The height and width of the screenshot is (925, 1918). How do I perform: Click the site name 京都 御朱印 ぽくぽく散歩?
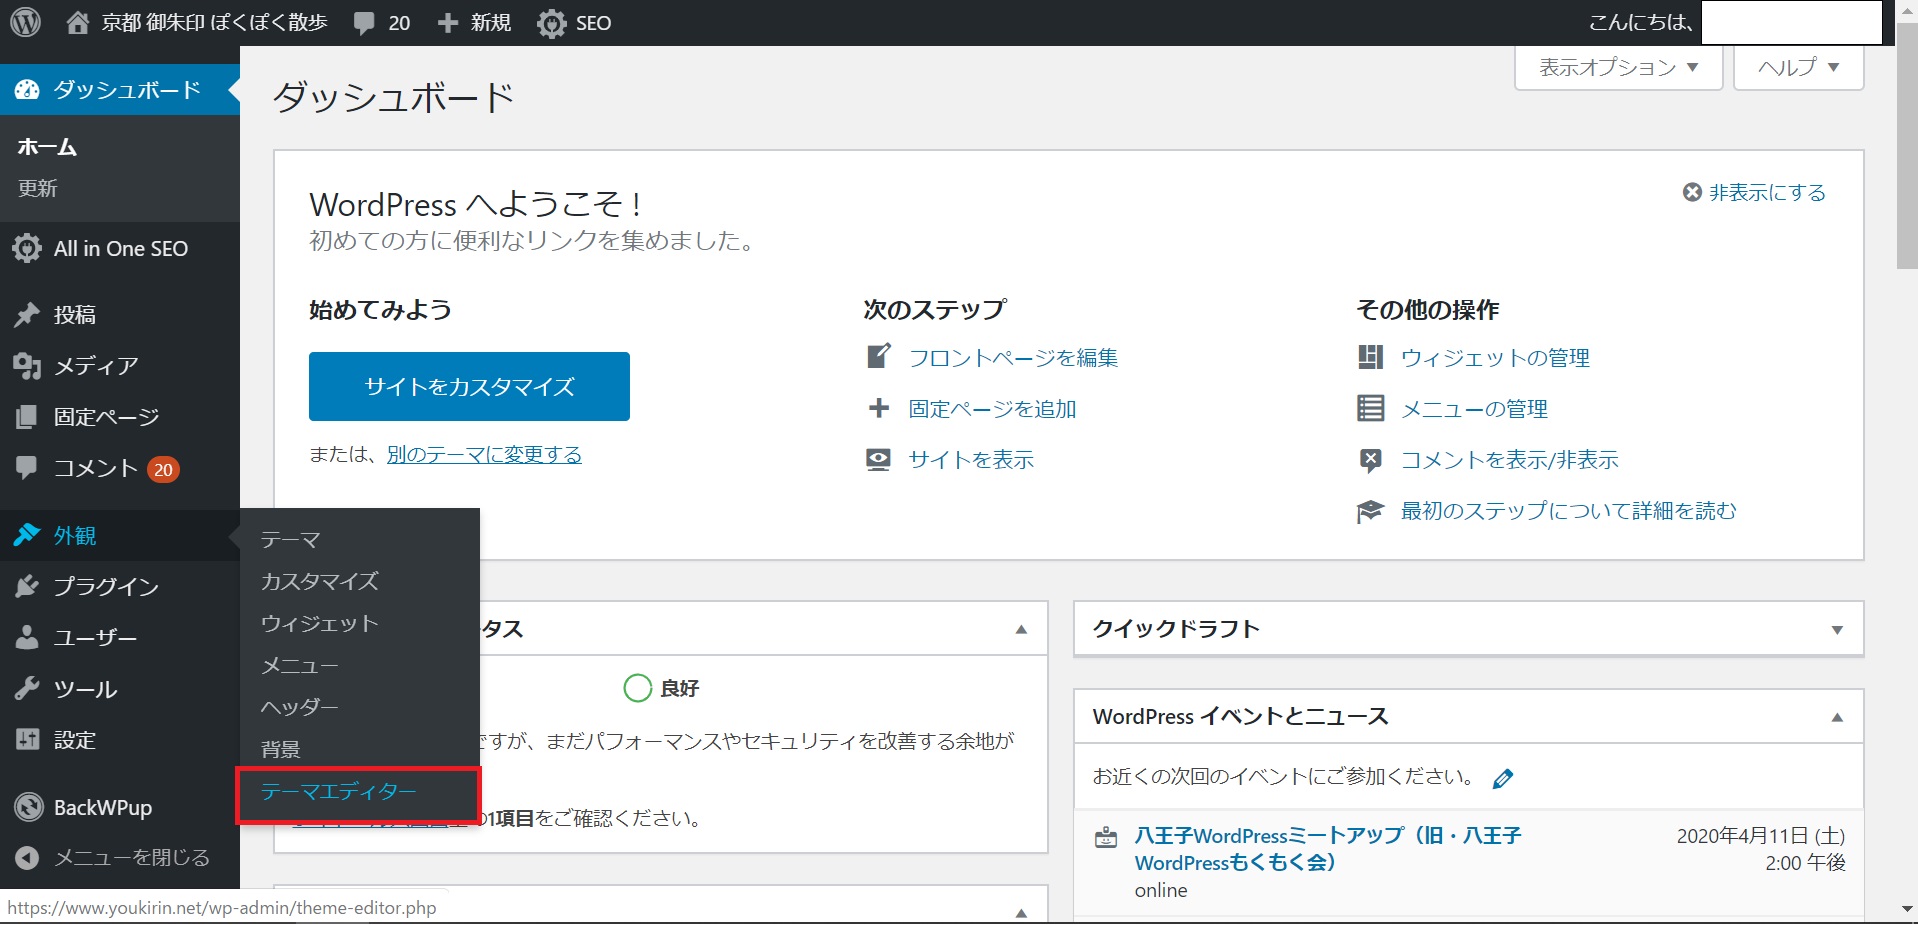pos(214,22)
